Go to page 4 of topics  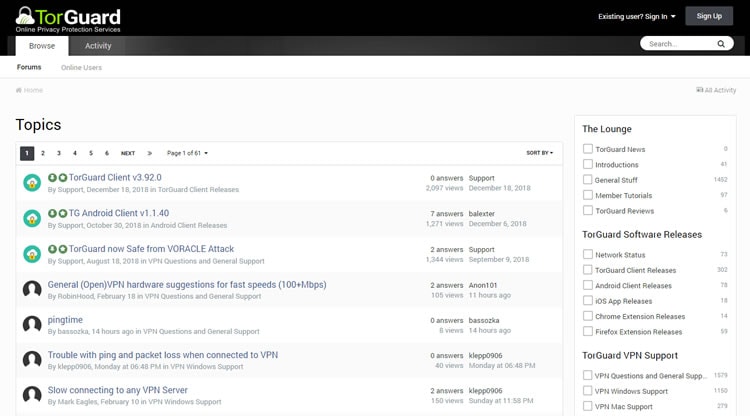tap(75, 153)
